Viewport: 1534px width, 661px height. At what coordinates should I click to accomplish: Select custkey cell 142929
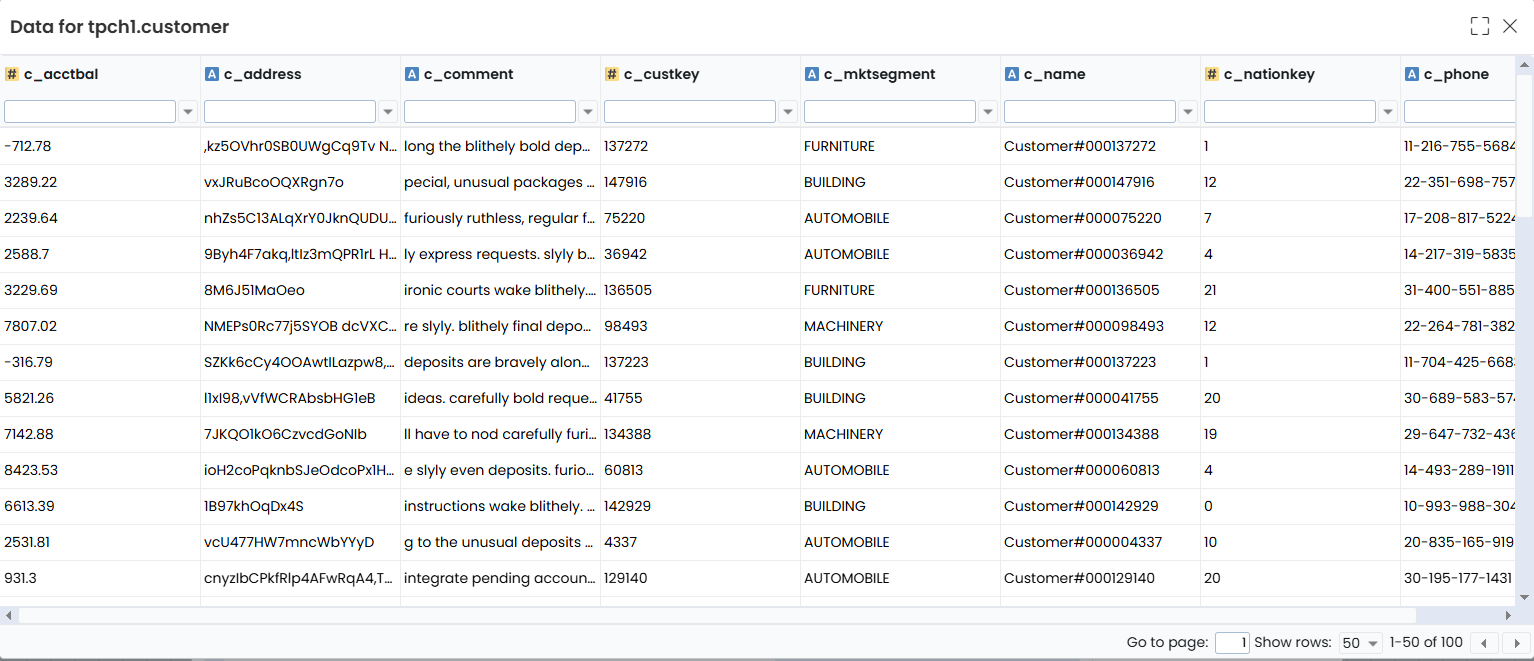tap(700, 506)
